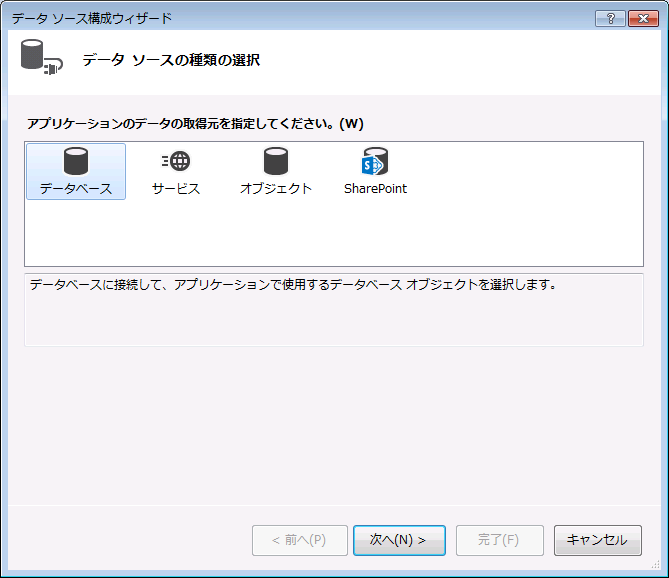Click the description text about データベース接続
The image size is (669, 578).
point(292,285)
